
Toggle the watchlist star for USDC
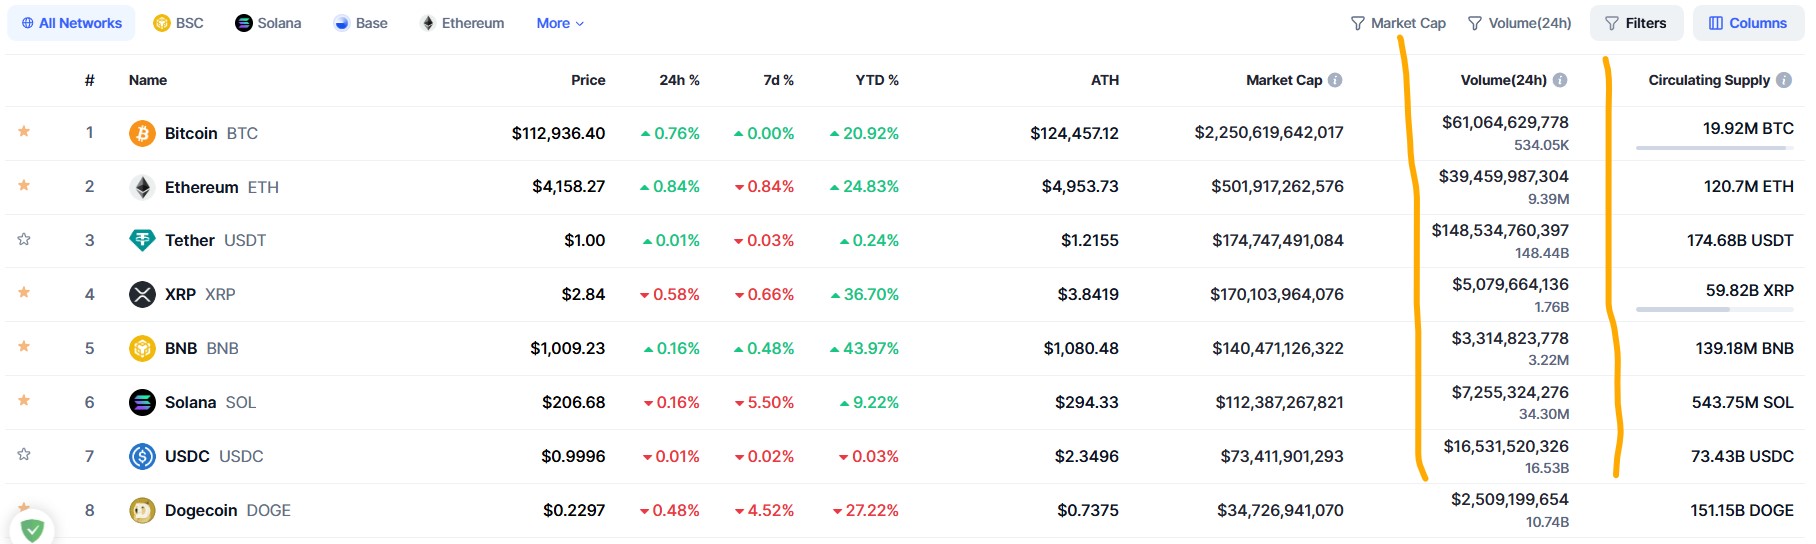24,454
